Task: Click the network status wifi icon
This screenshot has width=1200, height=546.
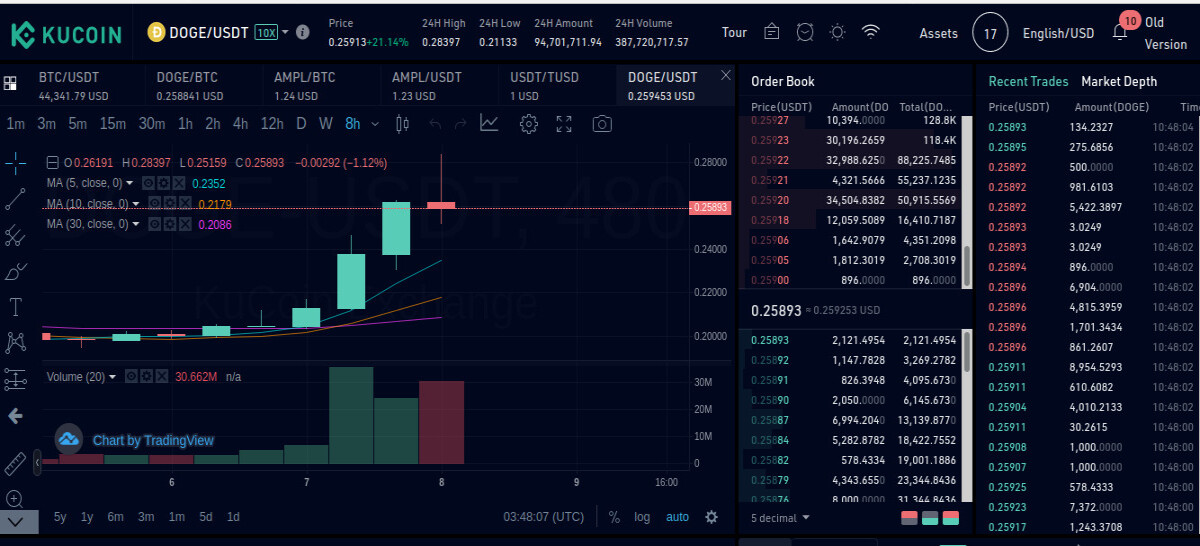Action: tap(870, 33)
